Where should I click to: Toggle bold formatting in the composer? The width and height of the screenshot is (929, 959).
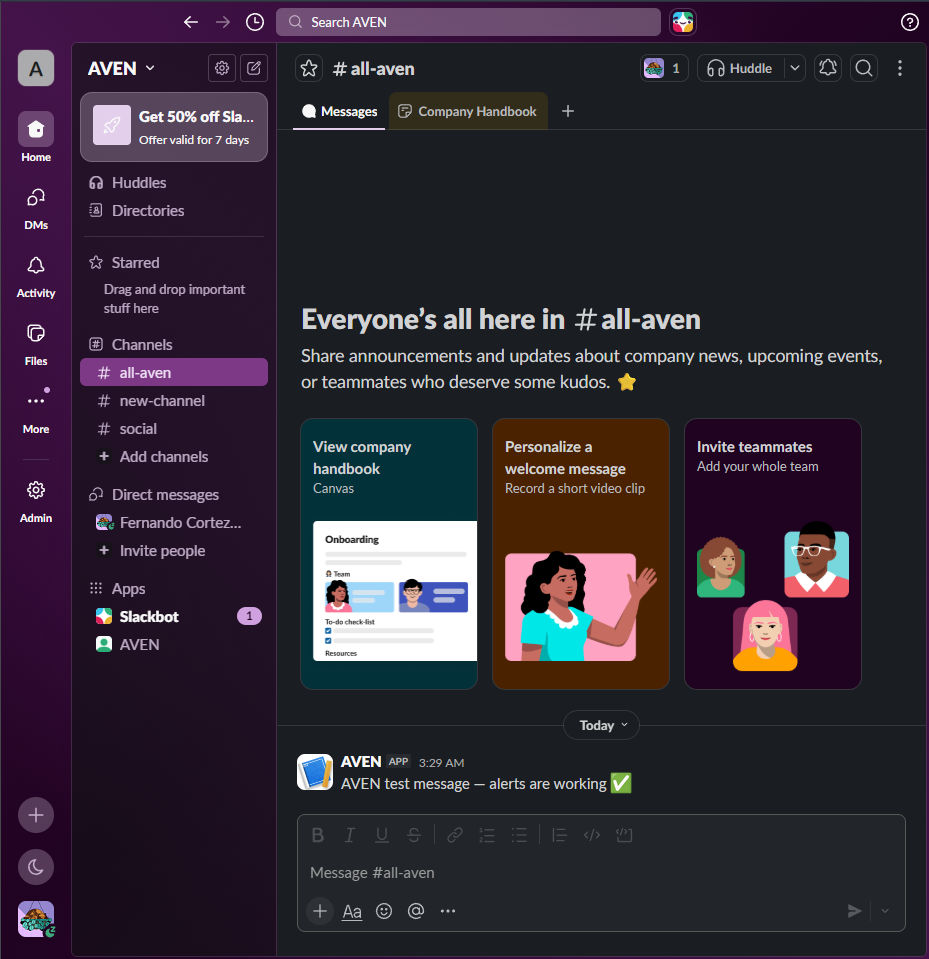[x=318, y=835]
